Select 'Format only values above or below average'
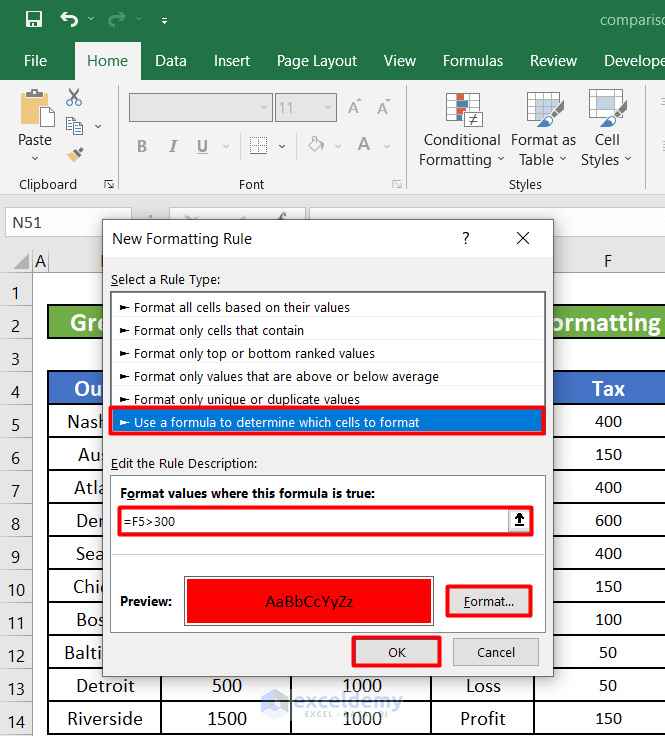Viewport: 665px width, 736px height. [x=328, y=376]
